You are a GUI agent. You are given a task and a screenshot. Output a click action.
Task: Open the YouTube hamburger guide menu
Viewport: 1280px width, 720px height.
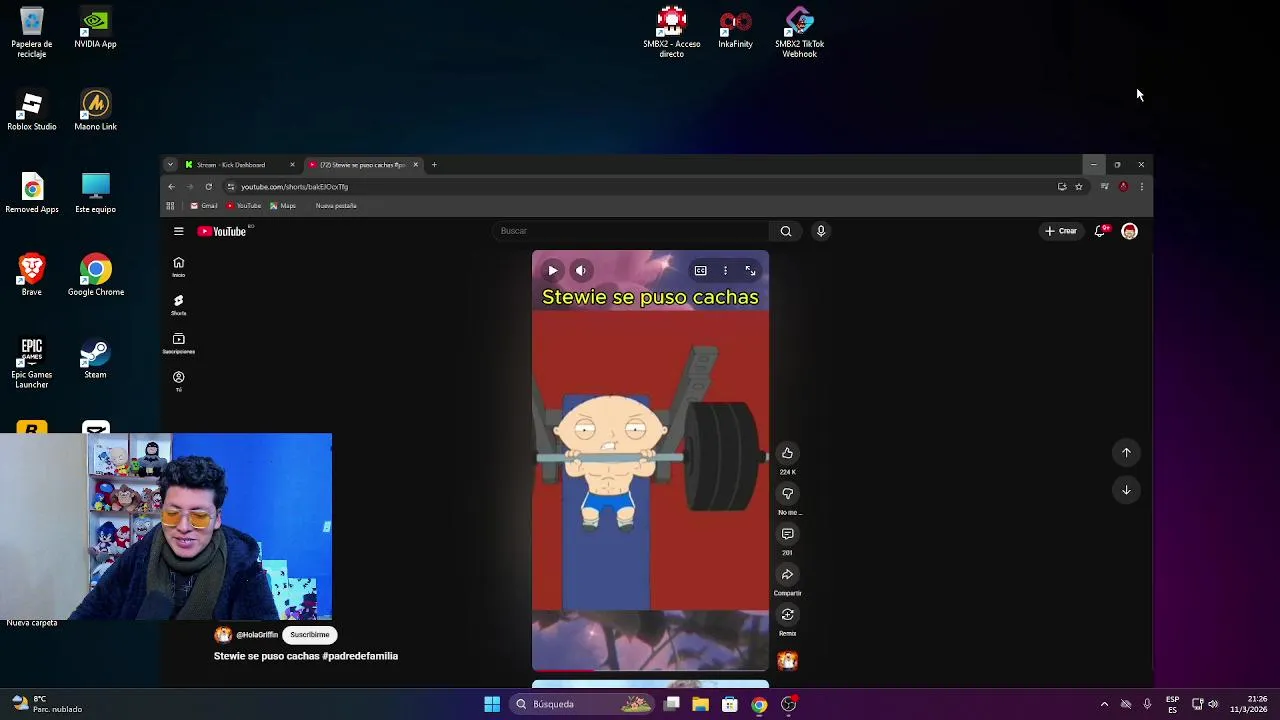(x=178, y=231)
